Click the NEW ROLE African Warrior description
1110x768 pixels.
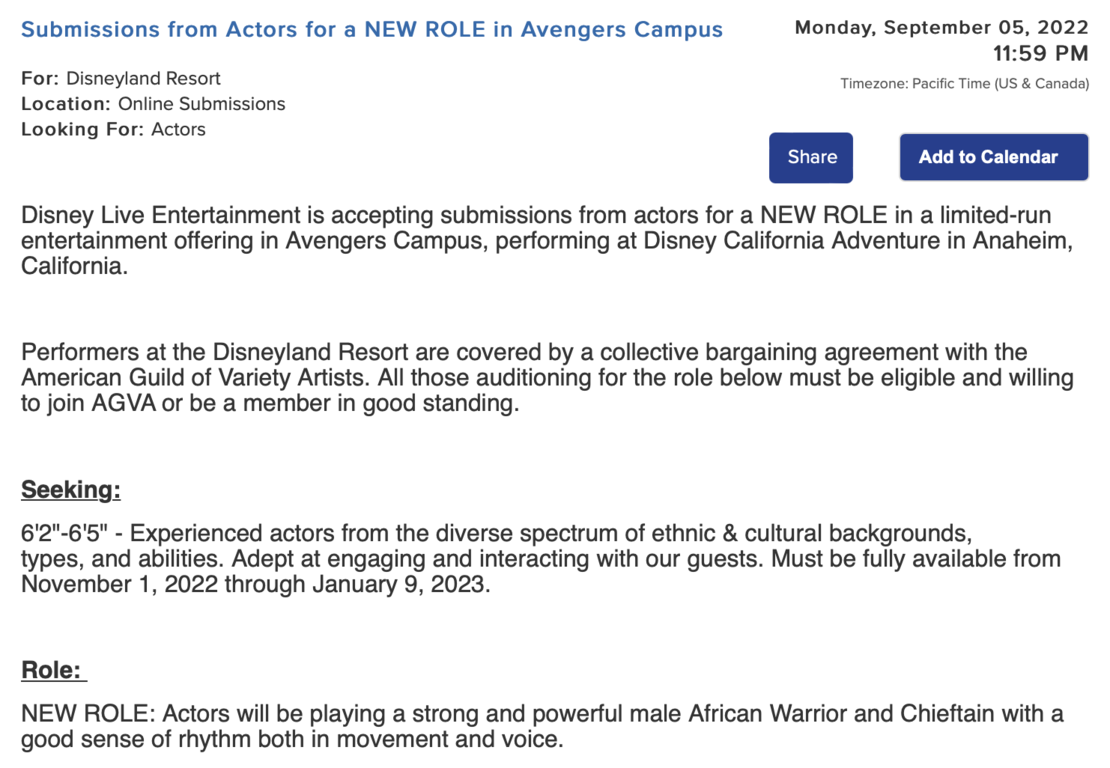point(542,713)
